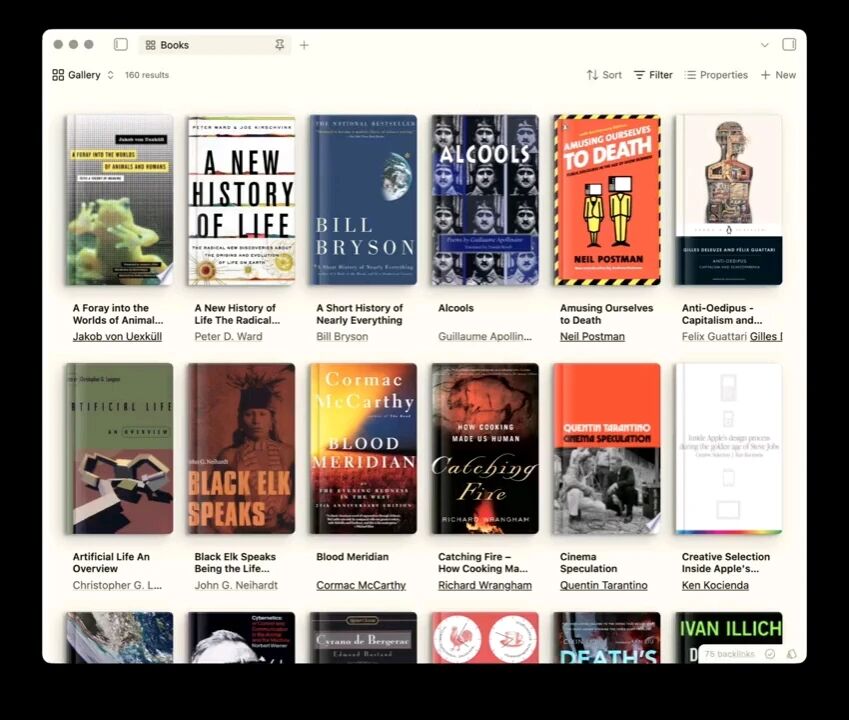Open the Properties menu
Screen dimensions: 849x720
tap(716, 75)
